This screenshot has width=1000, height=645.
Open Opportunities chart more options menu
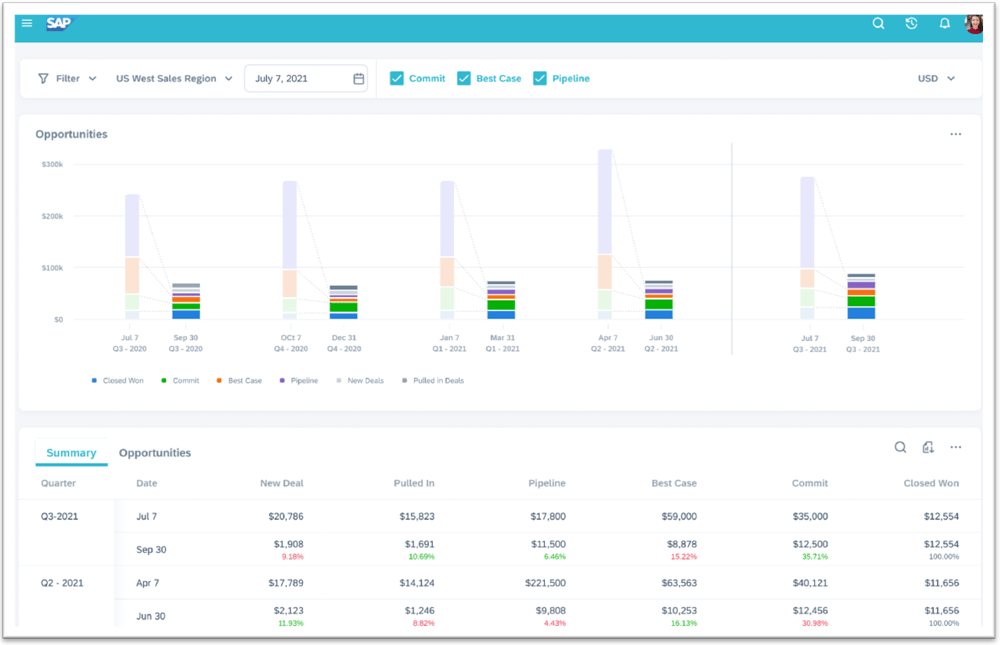pos(955,134)
